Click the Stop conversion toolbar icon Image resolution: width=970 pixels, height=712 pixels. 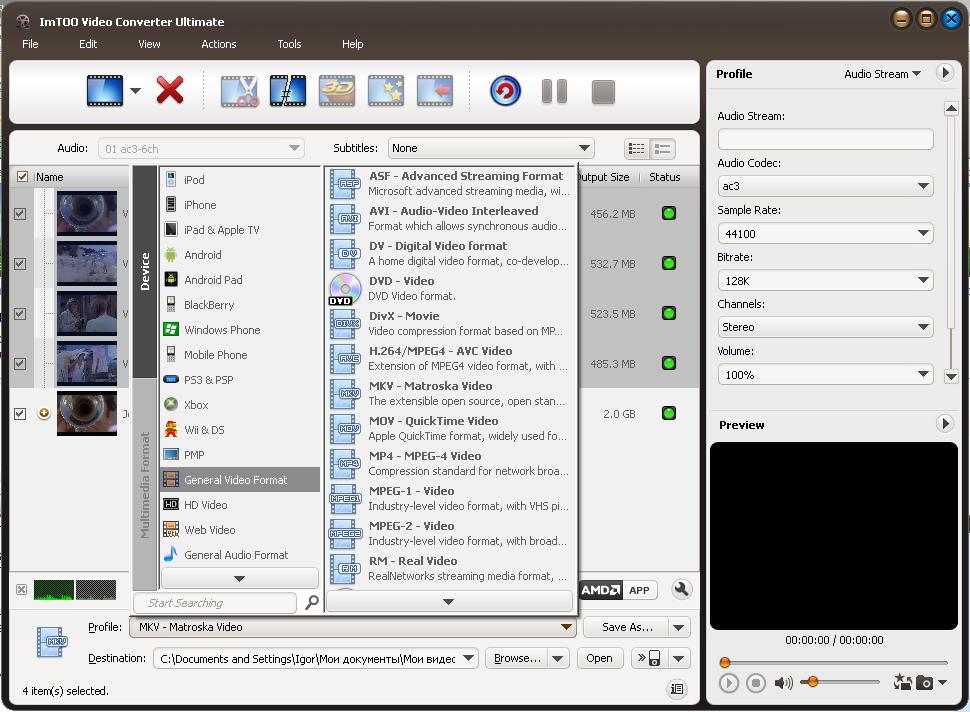coord(603,92)
